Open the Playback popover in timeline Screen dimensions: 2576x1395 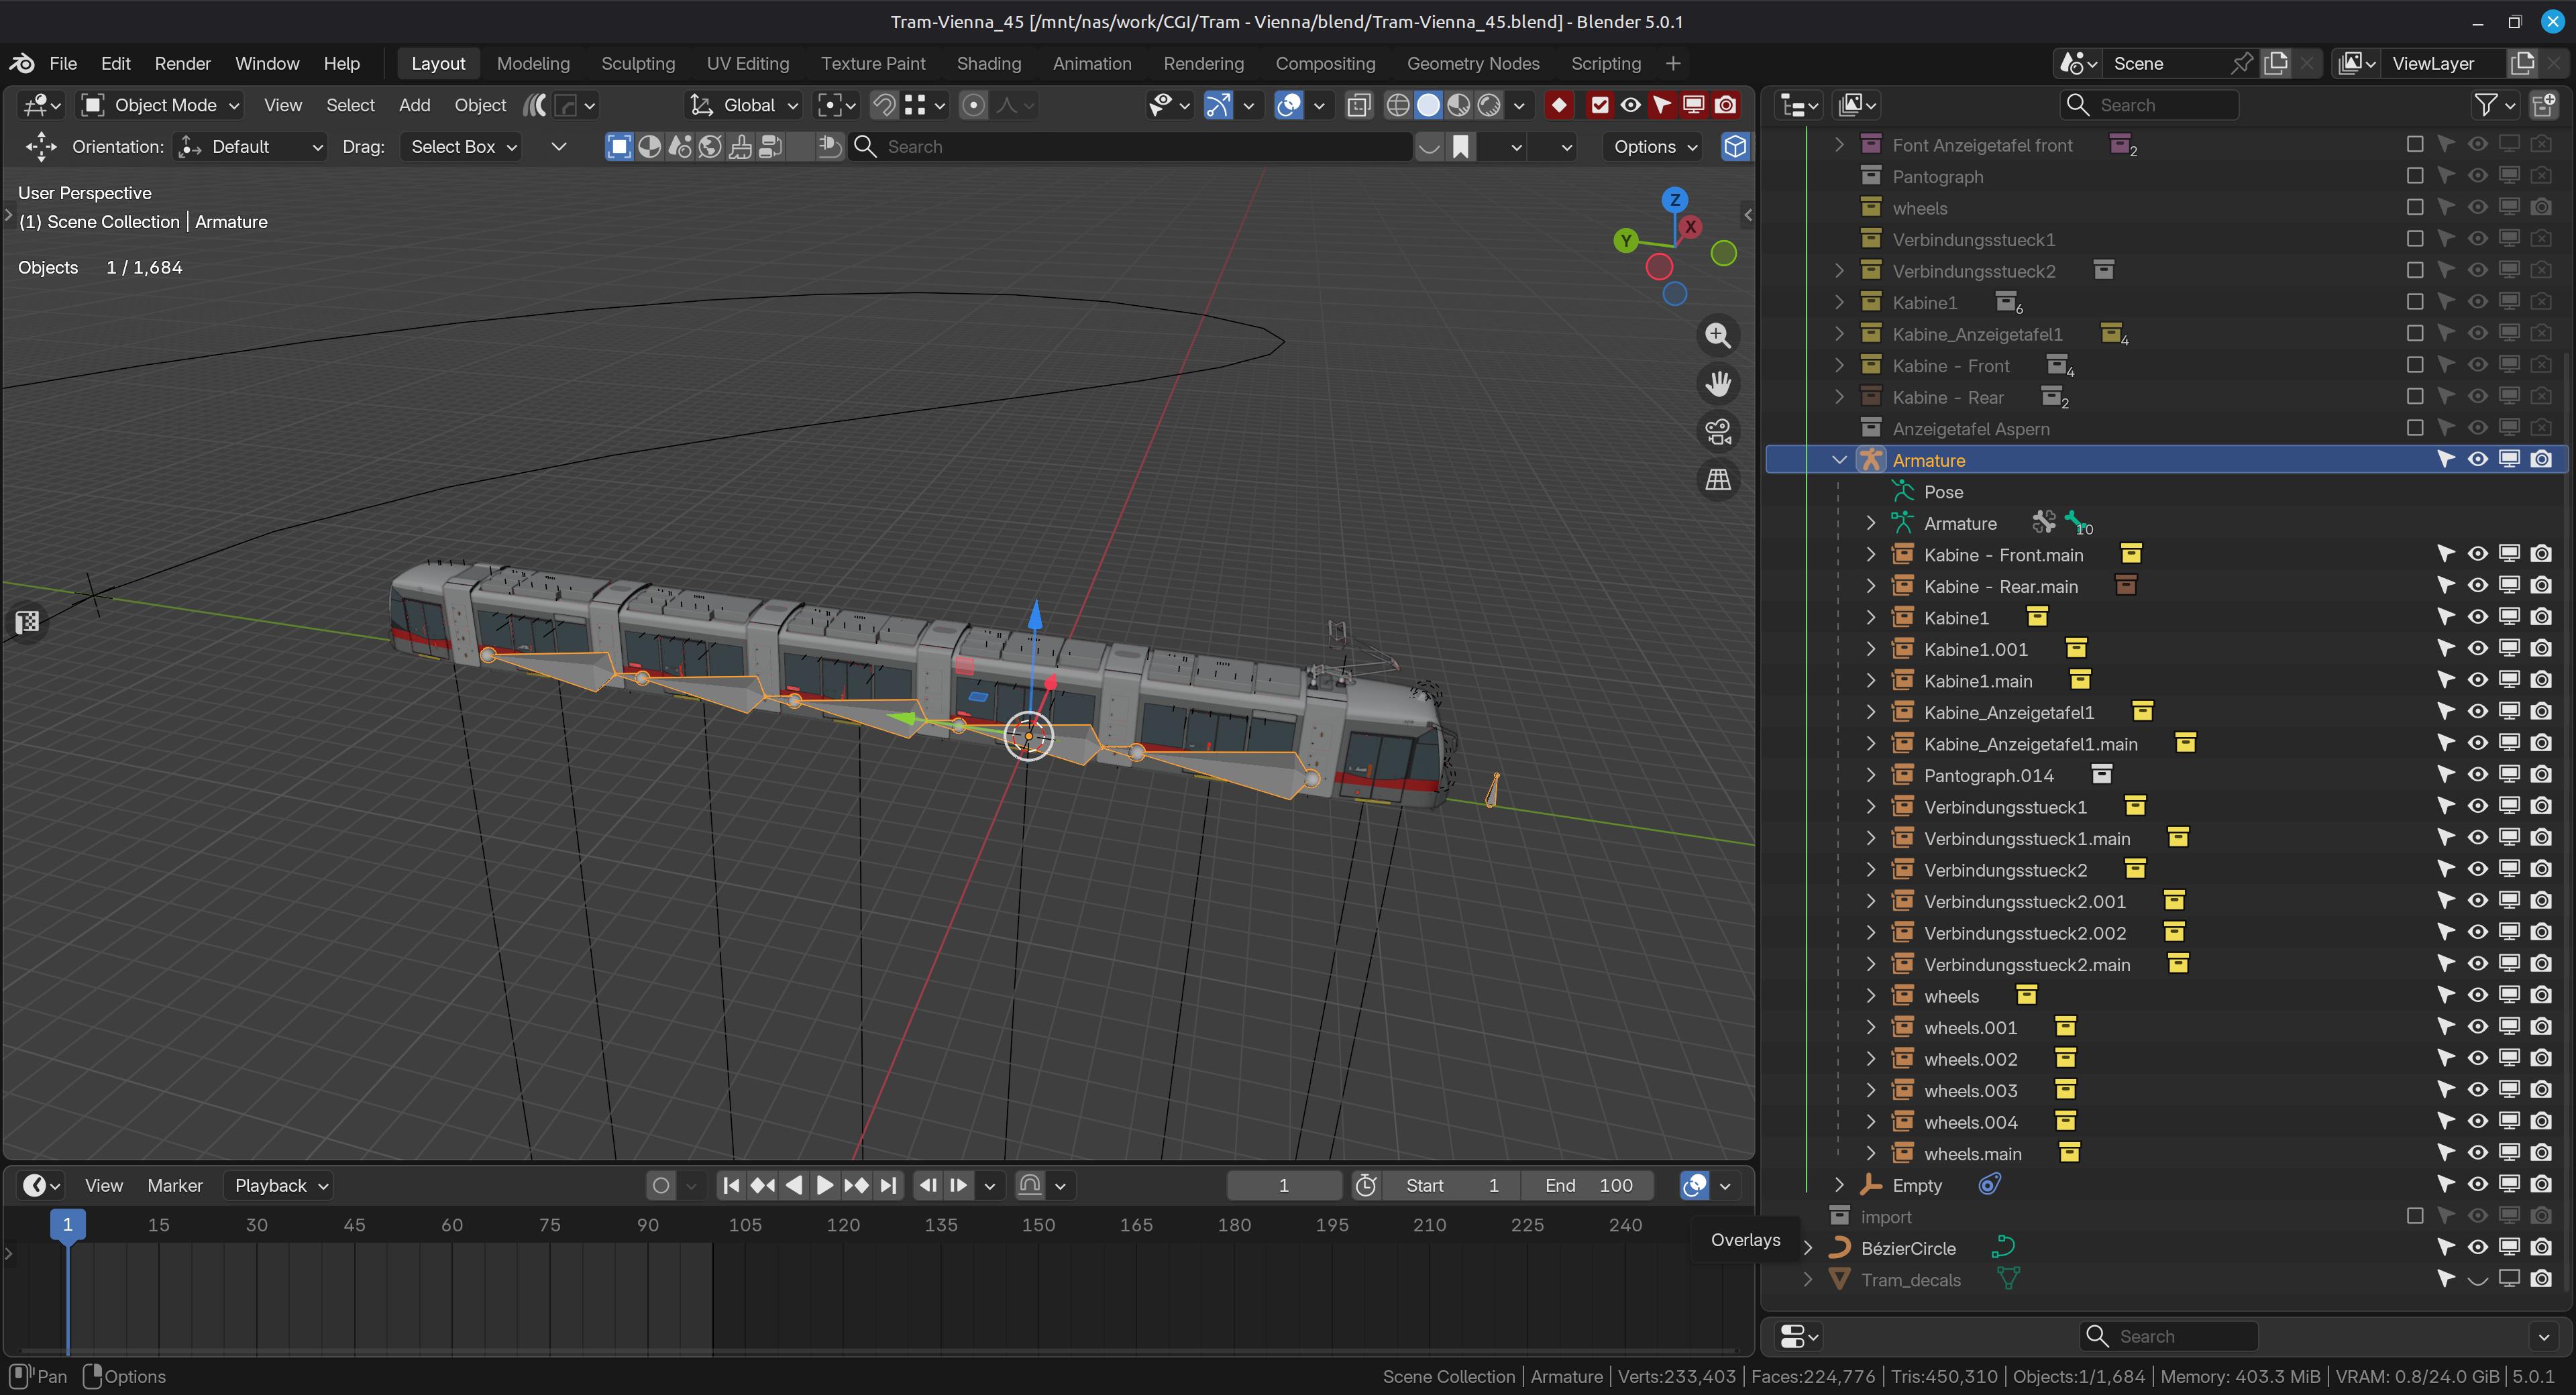coord(281,1185)
